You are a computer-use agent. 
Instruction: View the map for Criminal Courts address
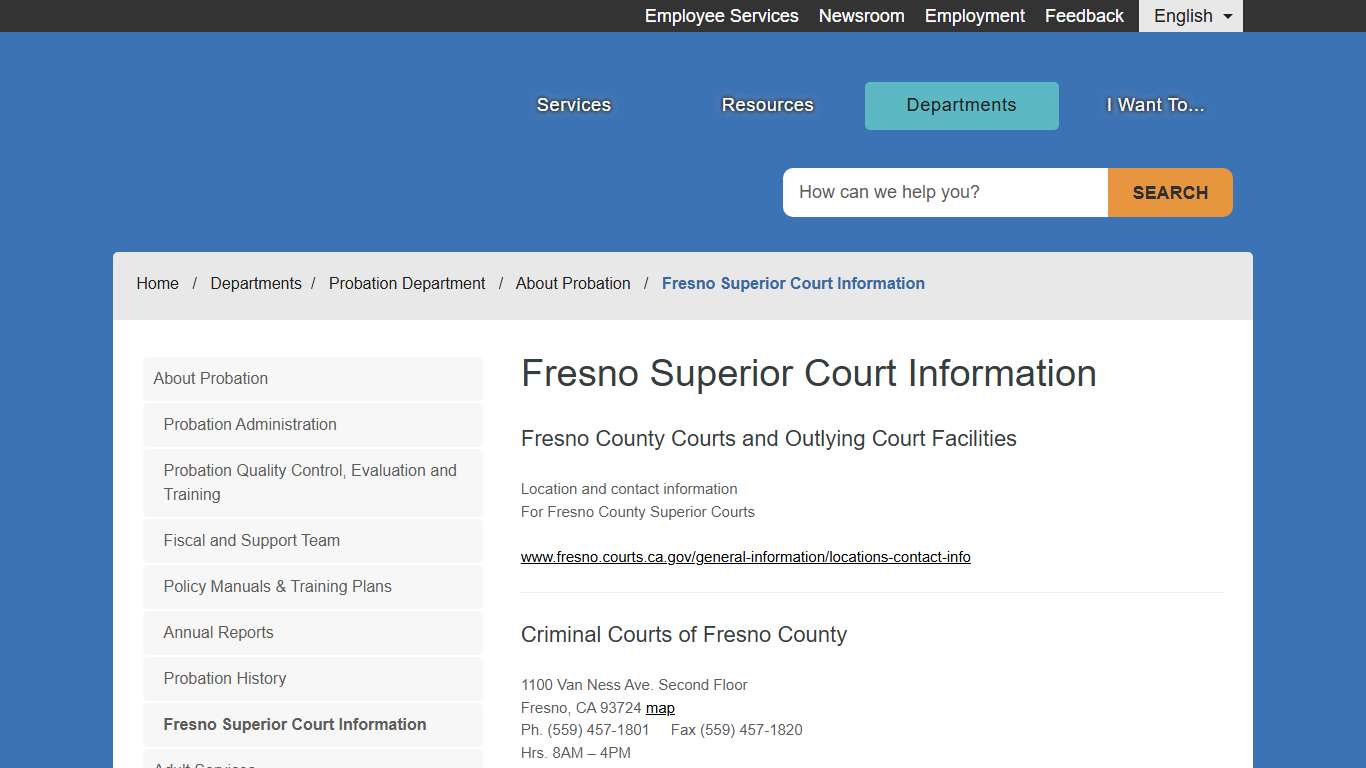[x=660, y=707]
